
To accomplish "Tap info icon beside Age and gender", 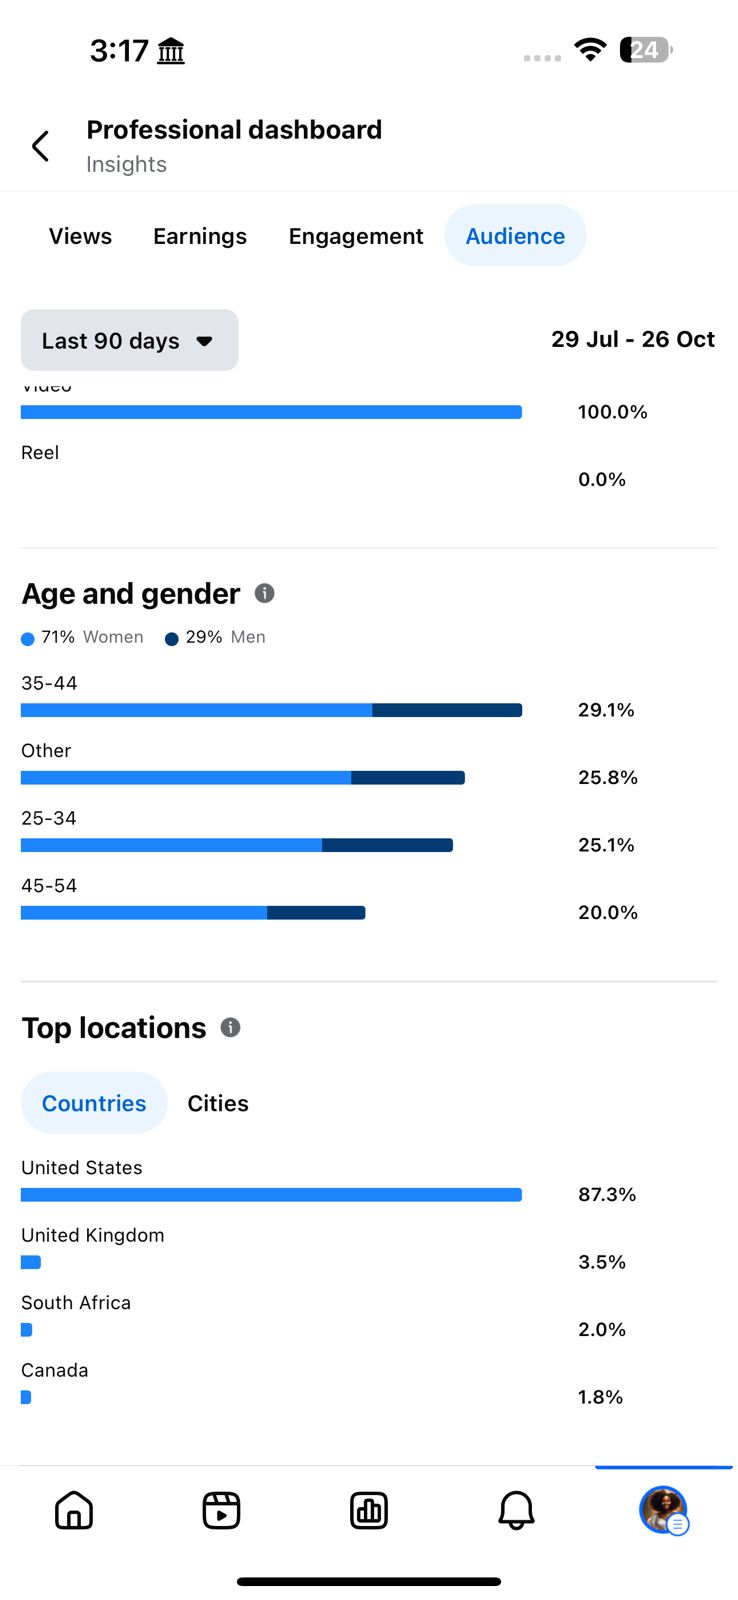I will 265,593.
